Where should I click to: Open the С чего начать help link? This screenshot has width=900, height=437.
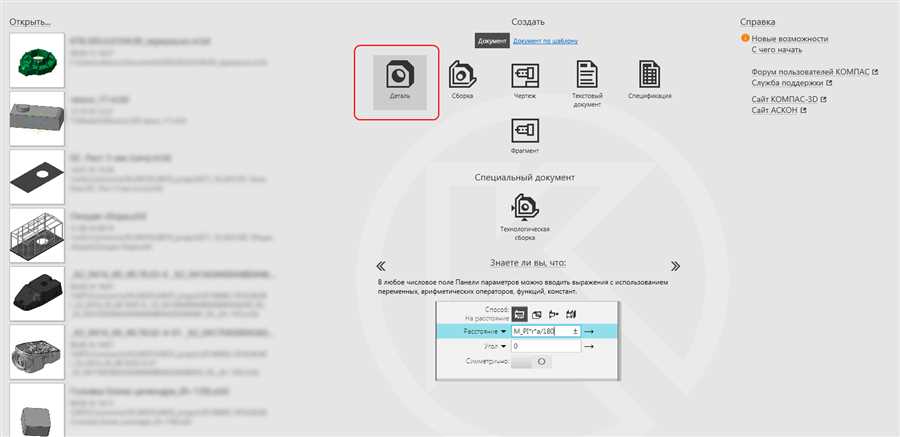tap(777, 49)
